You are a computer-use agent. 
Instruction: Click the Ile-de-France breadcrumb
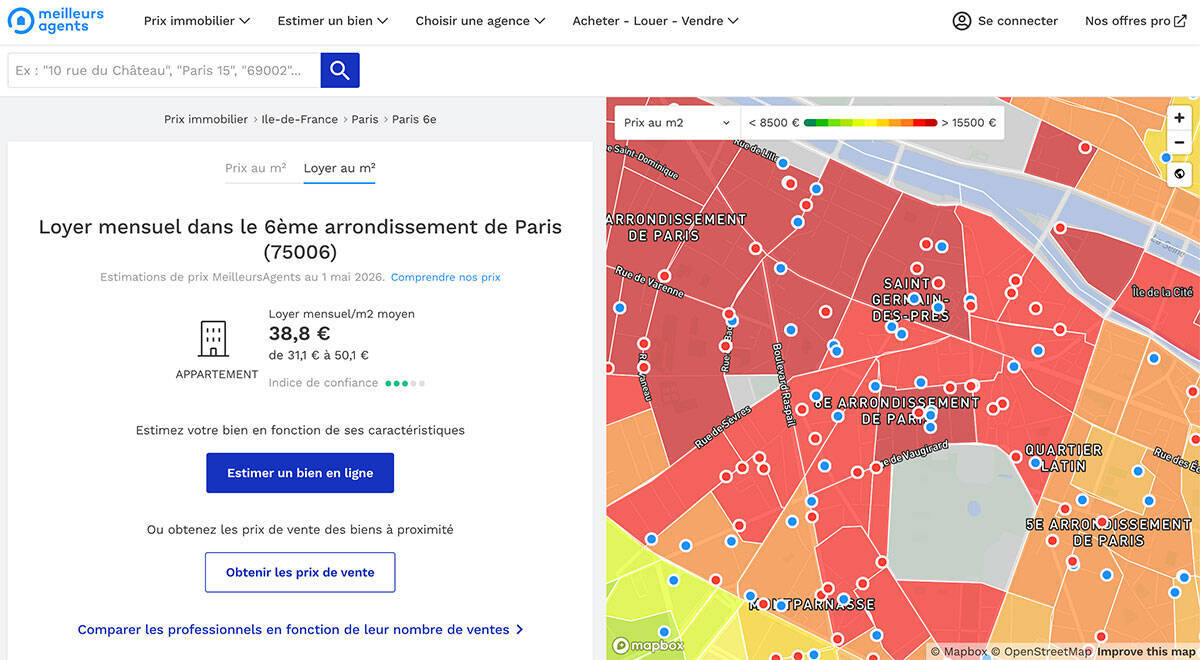click(300, 119)
